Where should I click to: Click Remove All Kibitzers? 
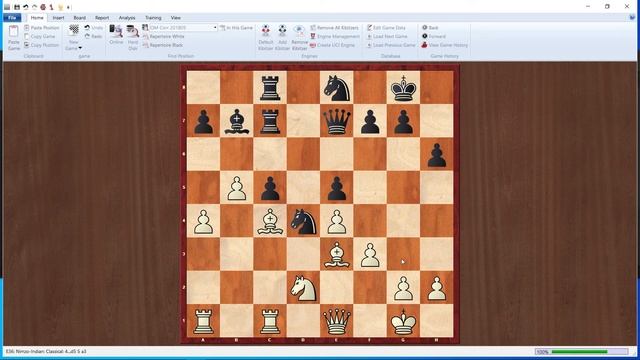click(334, 28)
